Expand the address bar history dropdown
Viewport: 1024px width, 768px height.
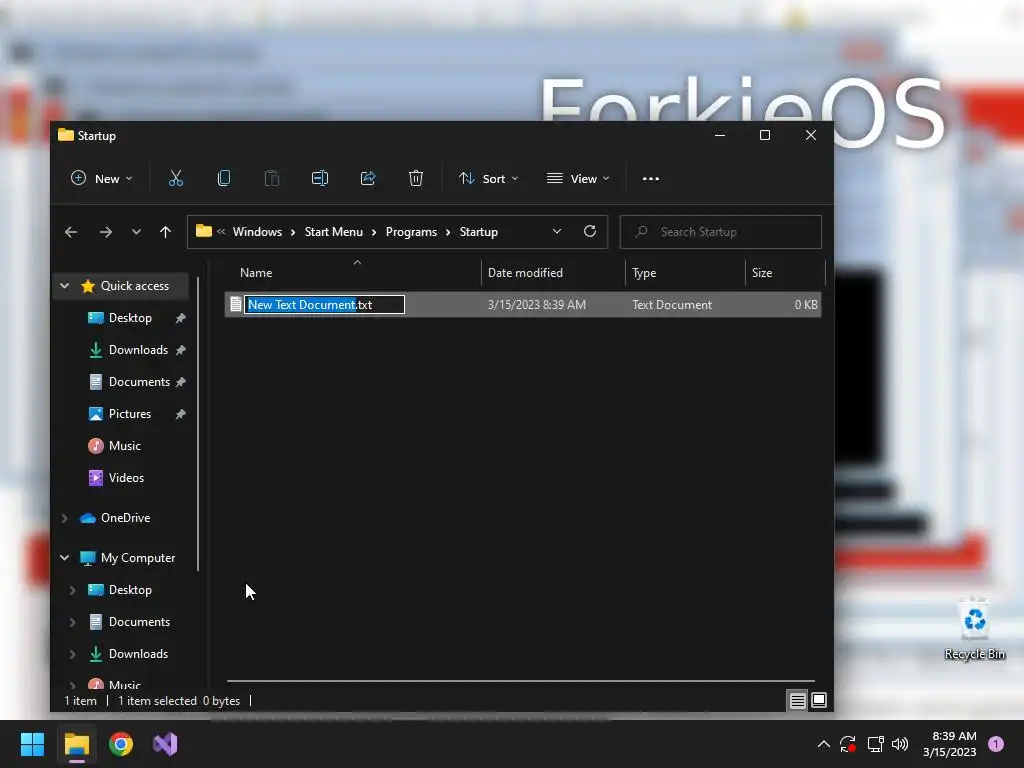coord(557,231)
